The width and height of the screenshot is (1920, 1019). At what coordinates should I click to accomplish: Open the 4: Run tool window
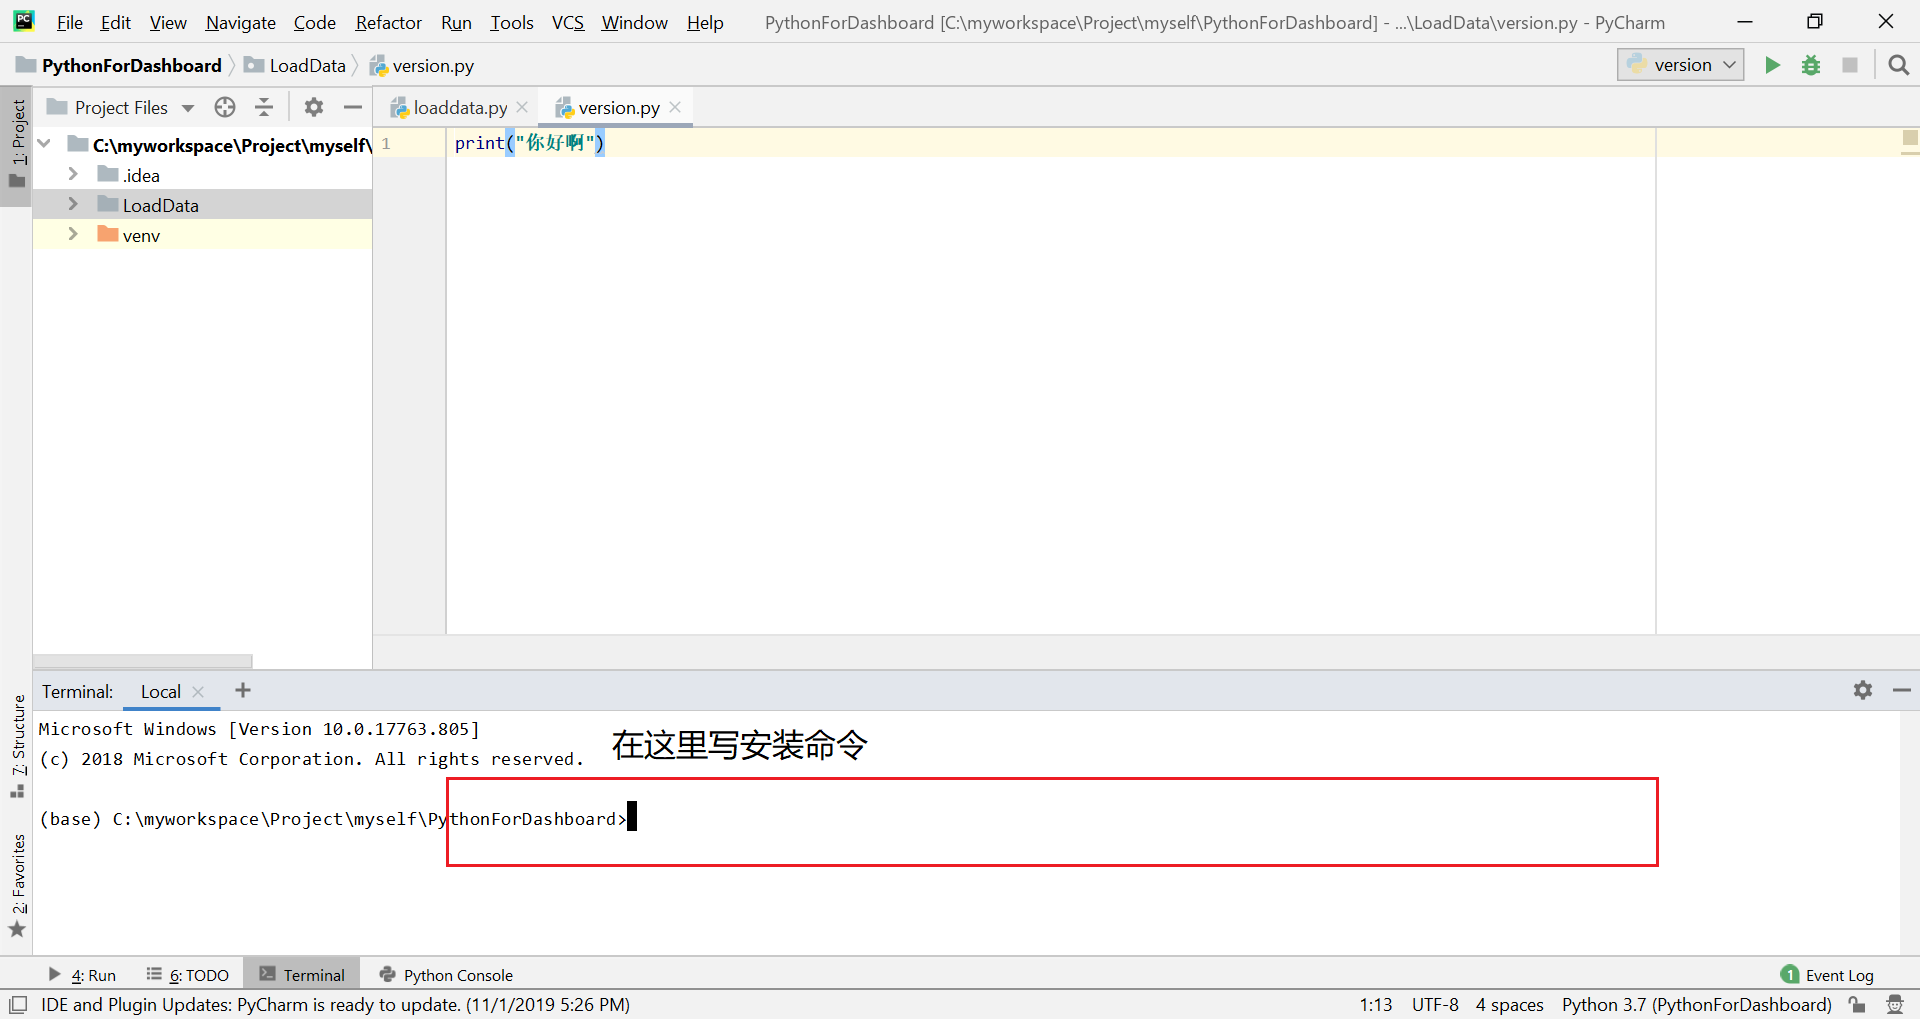coord(82,975)
